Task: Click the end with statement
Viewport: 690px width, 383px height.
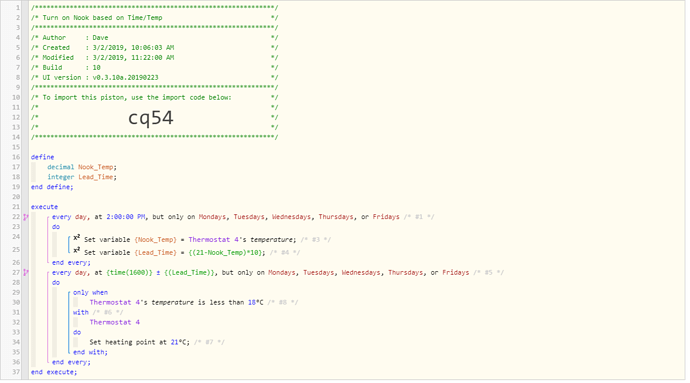Action: [90, 352]
